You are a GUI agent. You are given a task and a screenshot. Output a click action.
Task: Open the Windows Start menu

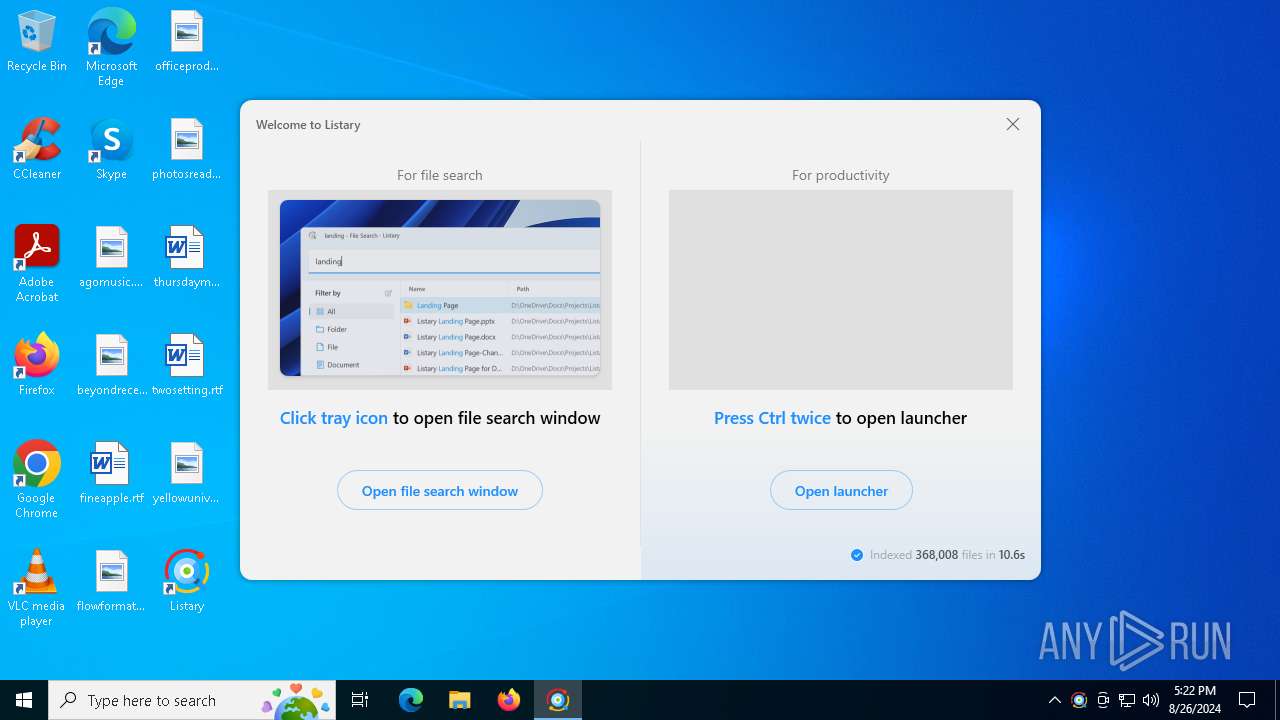(24, 700)
